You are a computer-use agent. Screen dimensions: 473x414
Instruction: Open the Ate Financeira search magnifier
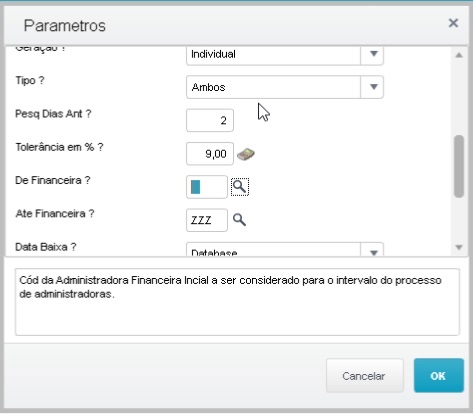click(x=239, y=220)
